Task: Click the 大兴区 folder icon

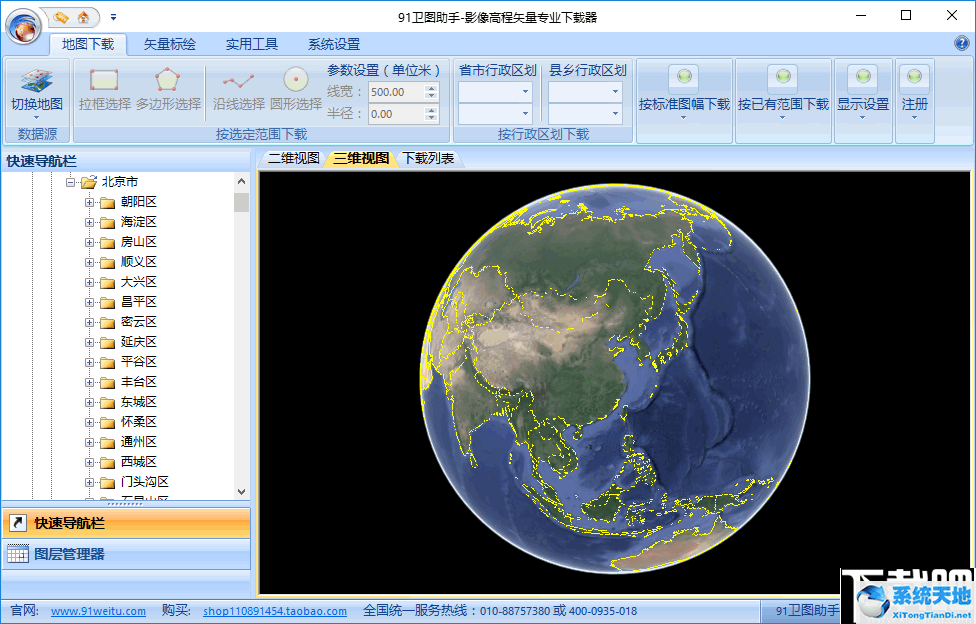Action: coord(108,282)
